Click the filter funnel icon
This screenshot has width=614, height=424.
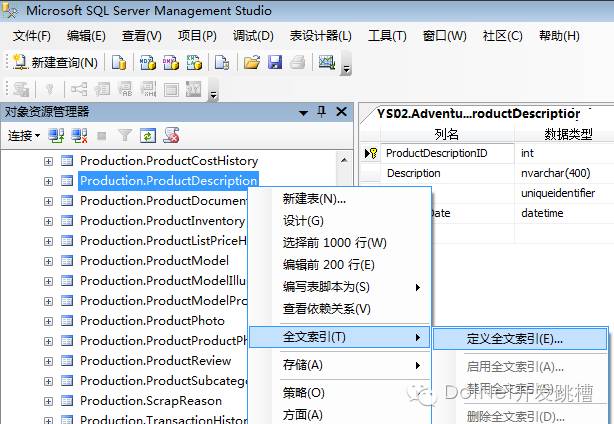(x=125, y=136)
